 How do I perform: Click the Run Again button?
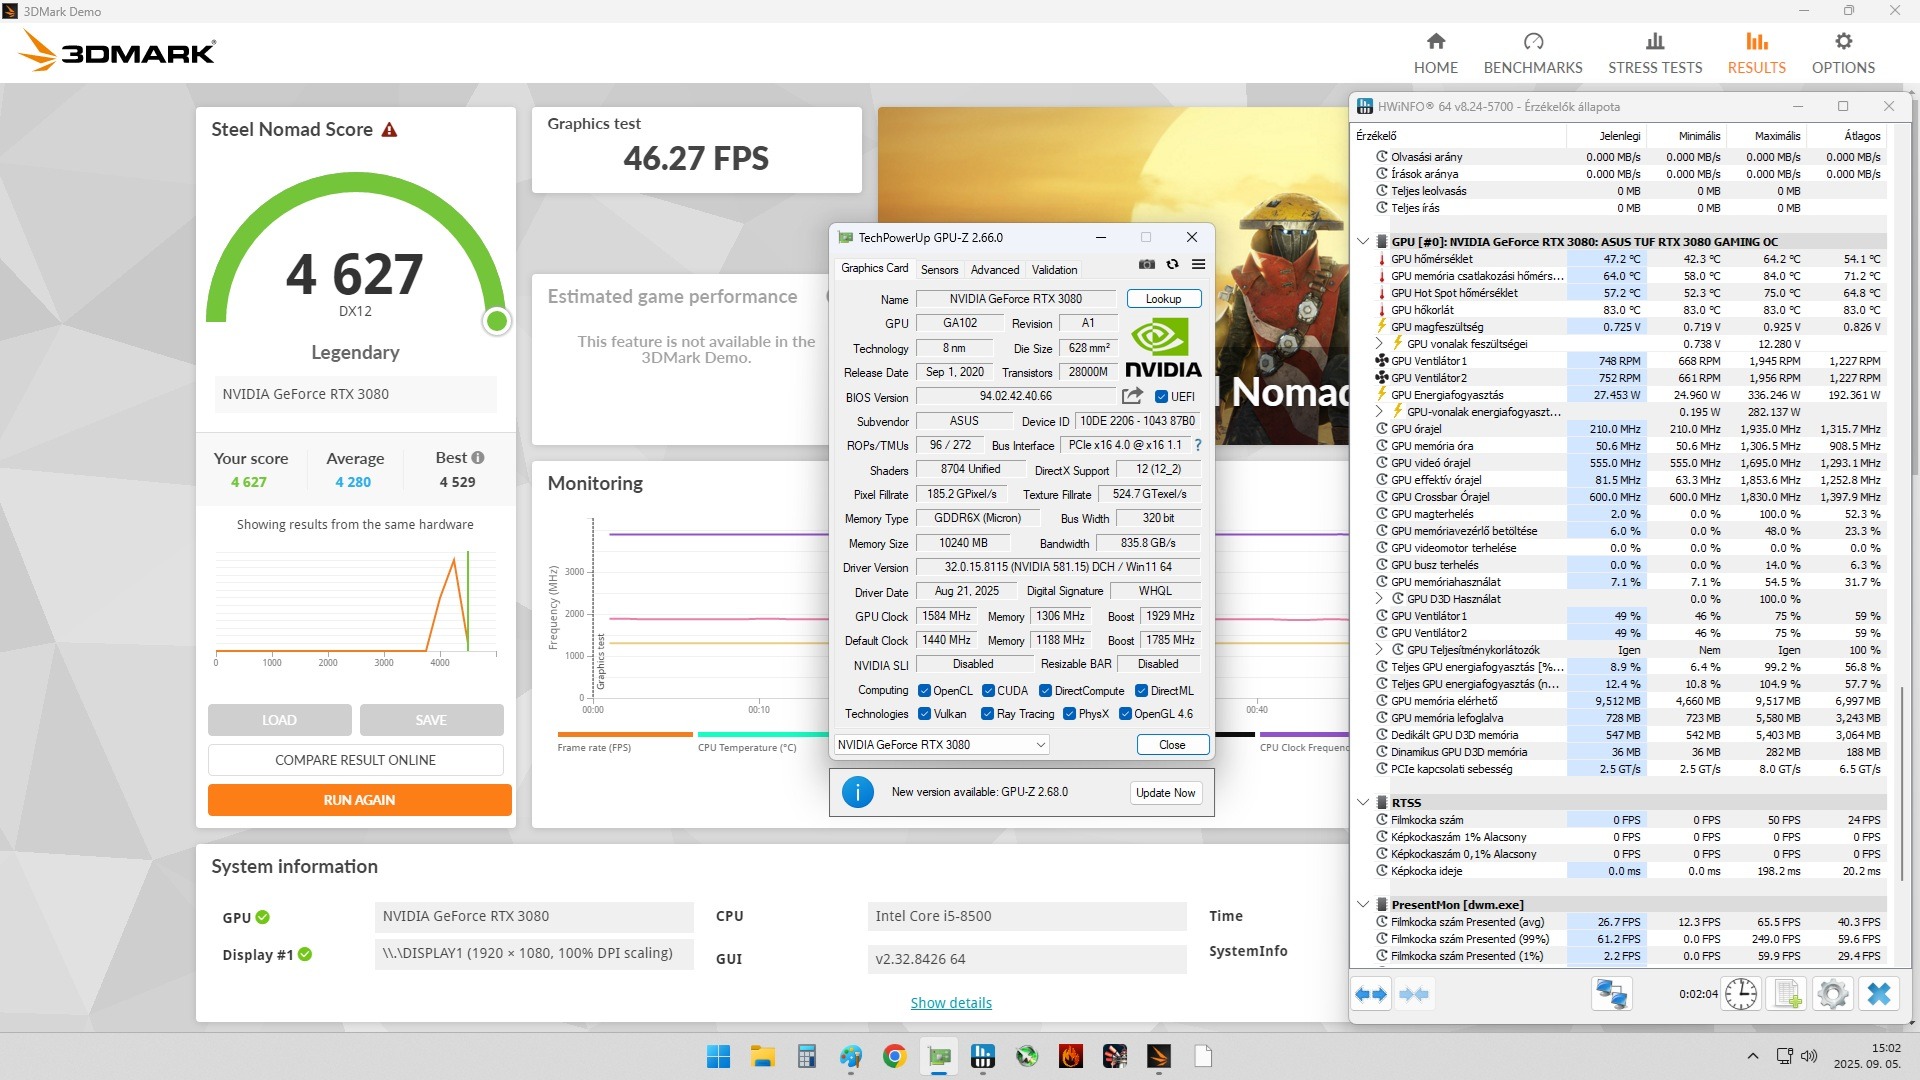pyautogui.click(x=359, y=800)
